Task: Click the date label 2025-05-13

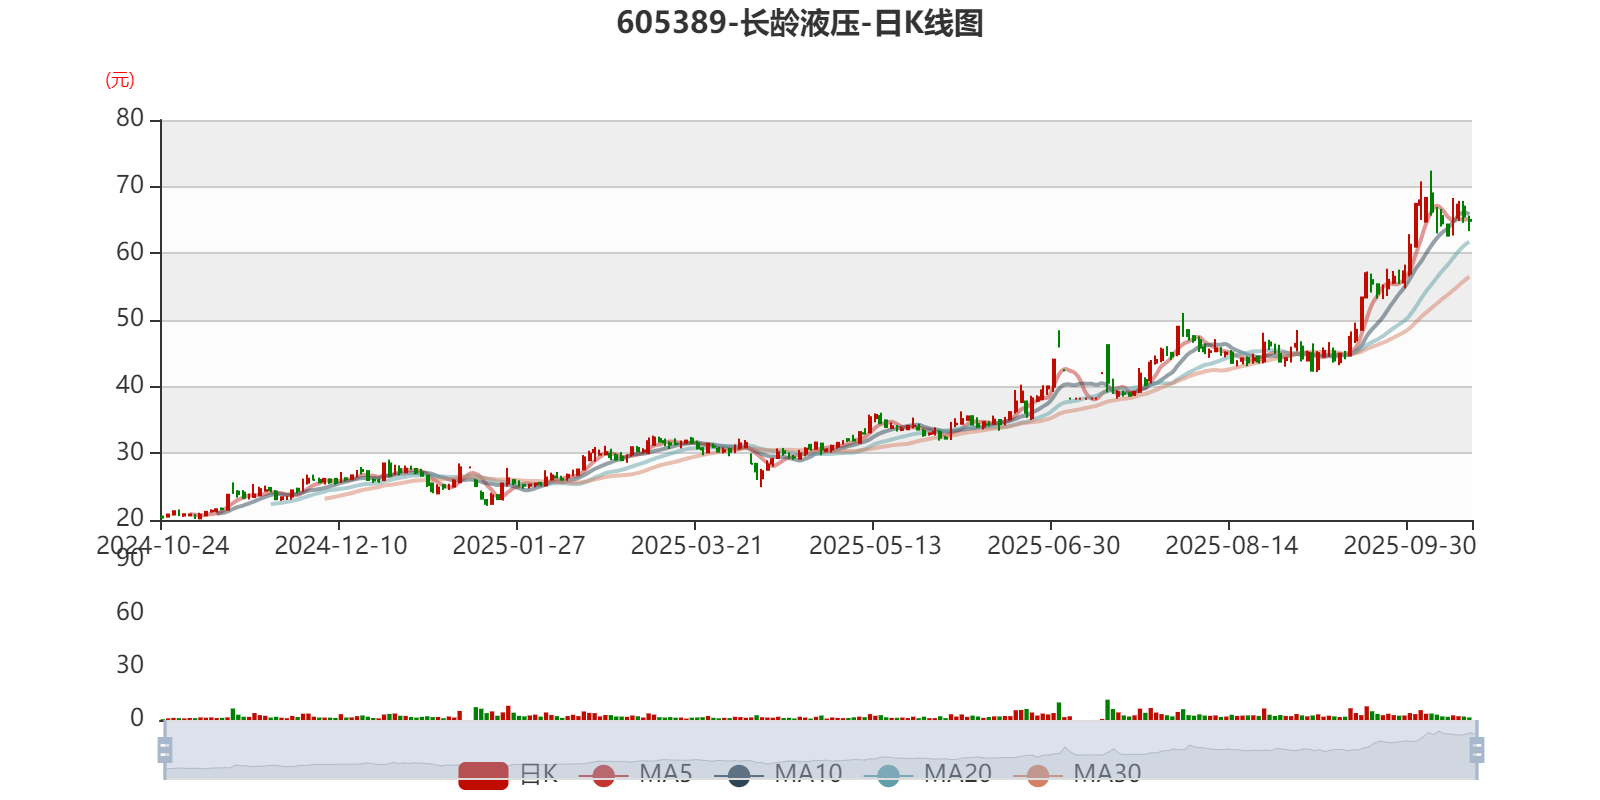Action: (875, 546)
